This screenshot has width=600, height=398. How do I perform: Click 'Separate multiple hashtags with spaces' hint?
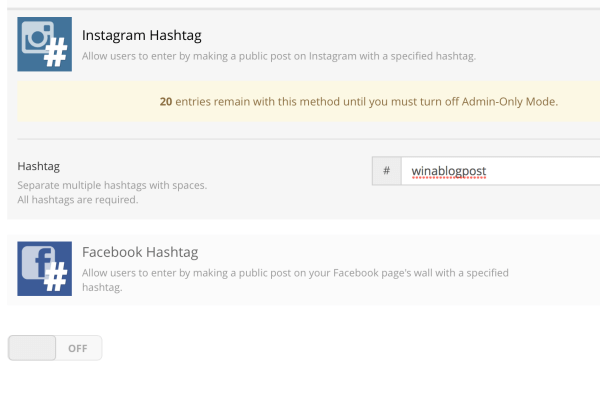112,185
